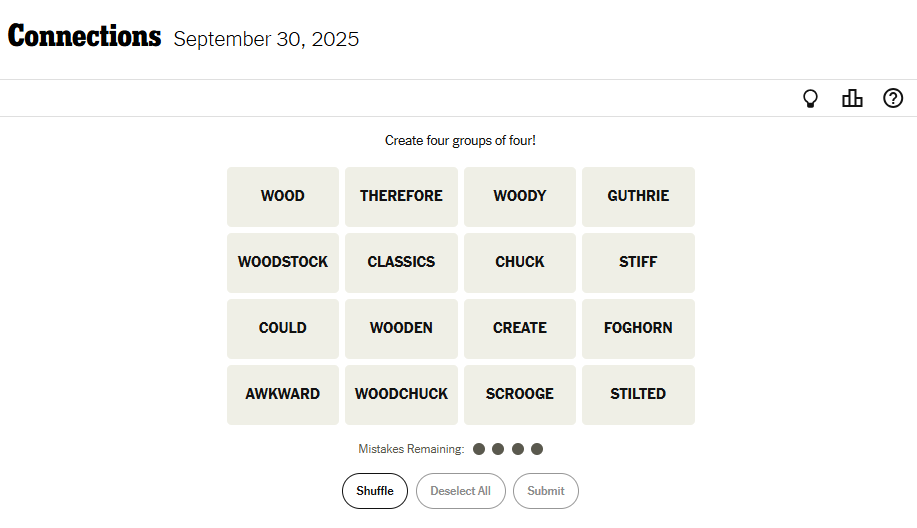
Task: Choose the CLASSICS tile
Action: (x=401, y=263)
